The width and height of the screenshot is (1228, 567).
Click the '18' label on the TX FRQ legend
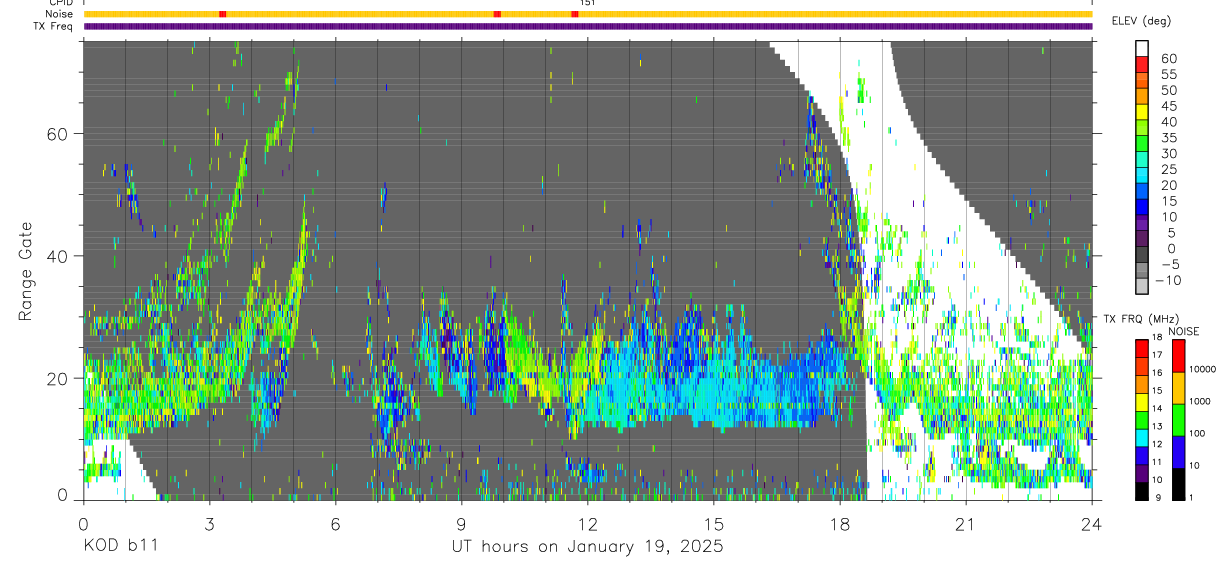point(1158,339)
